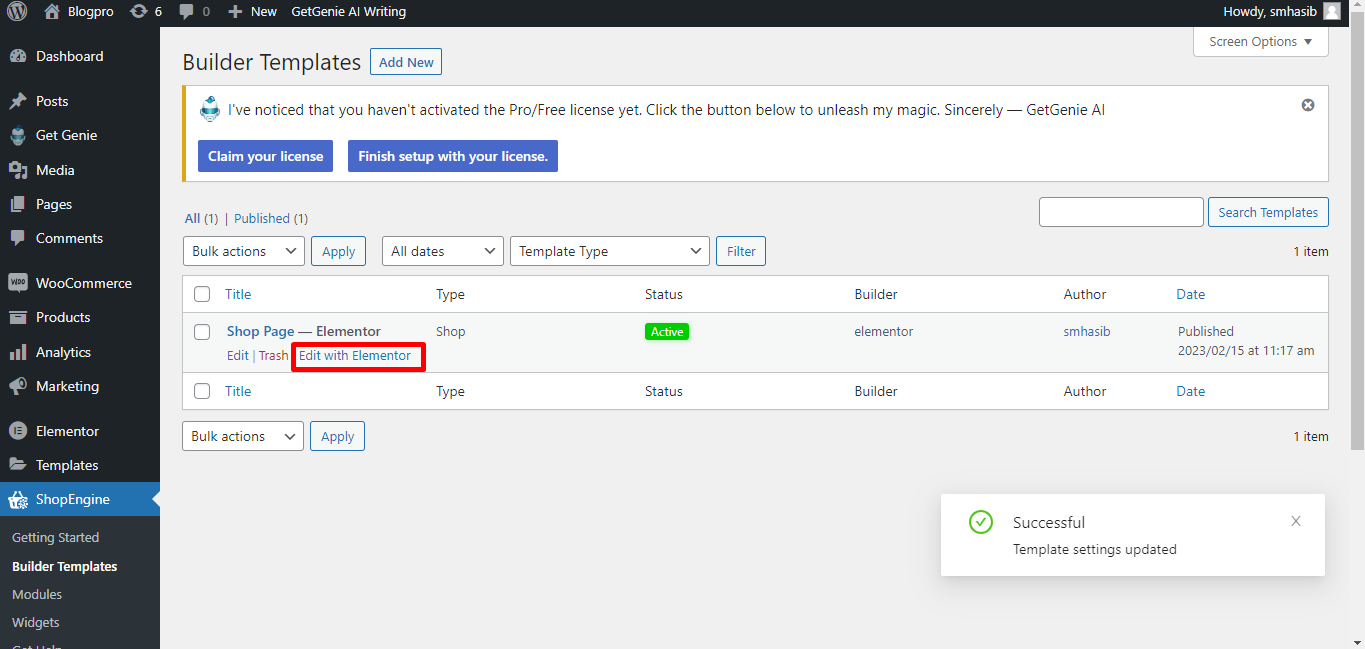Image resolution: width=1365 pixels, height=649 pixels.
Task: Open bottom Bulk actions dropdown
Action: click(x=243, y=436)
